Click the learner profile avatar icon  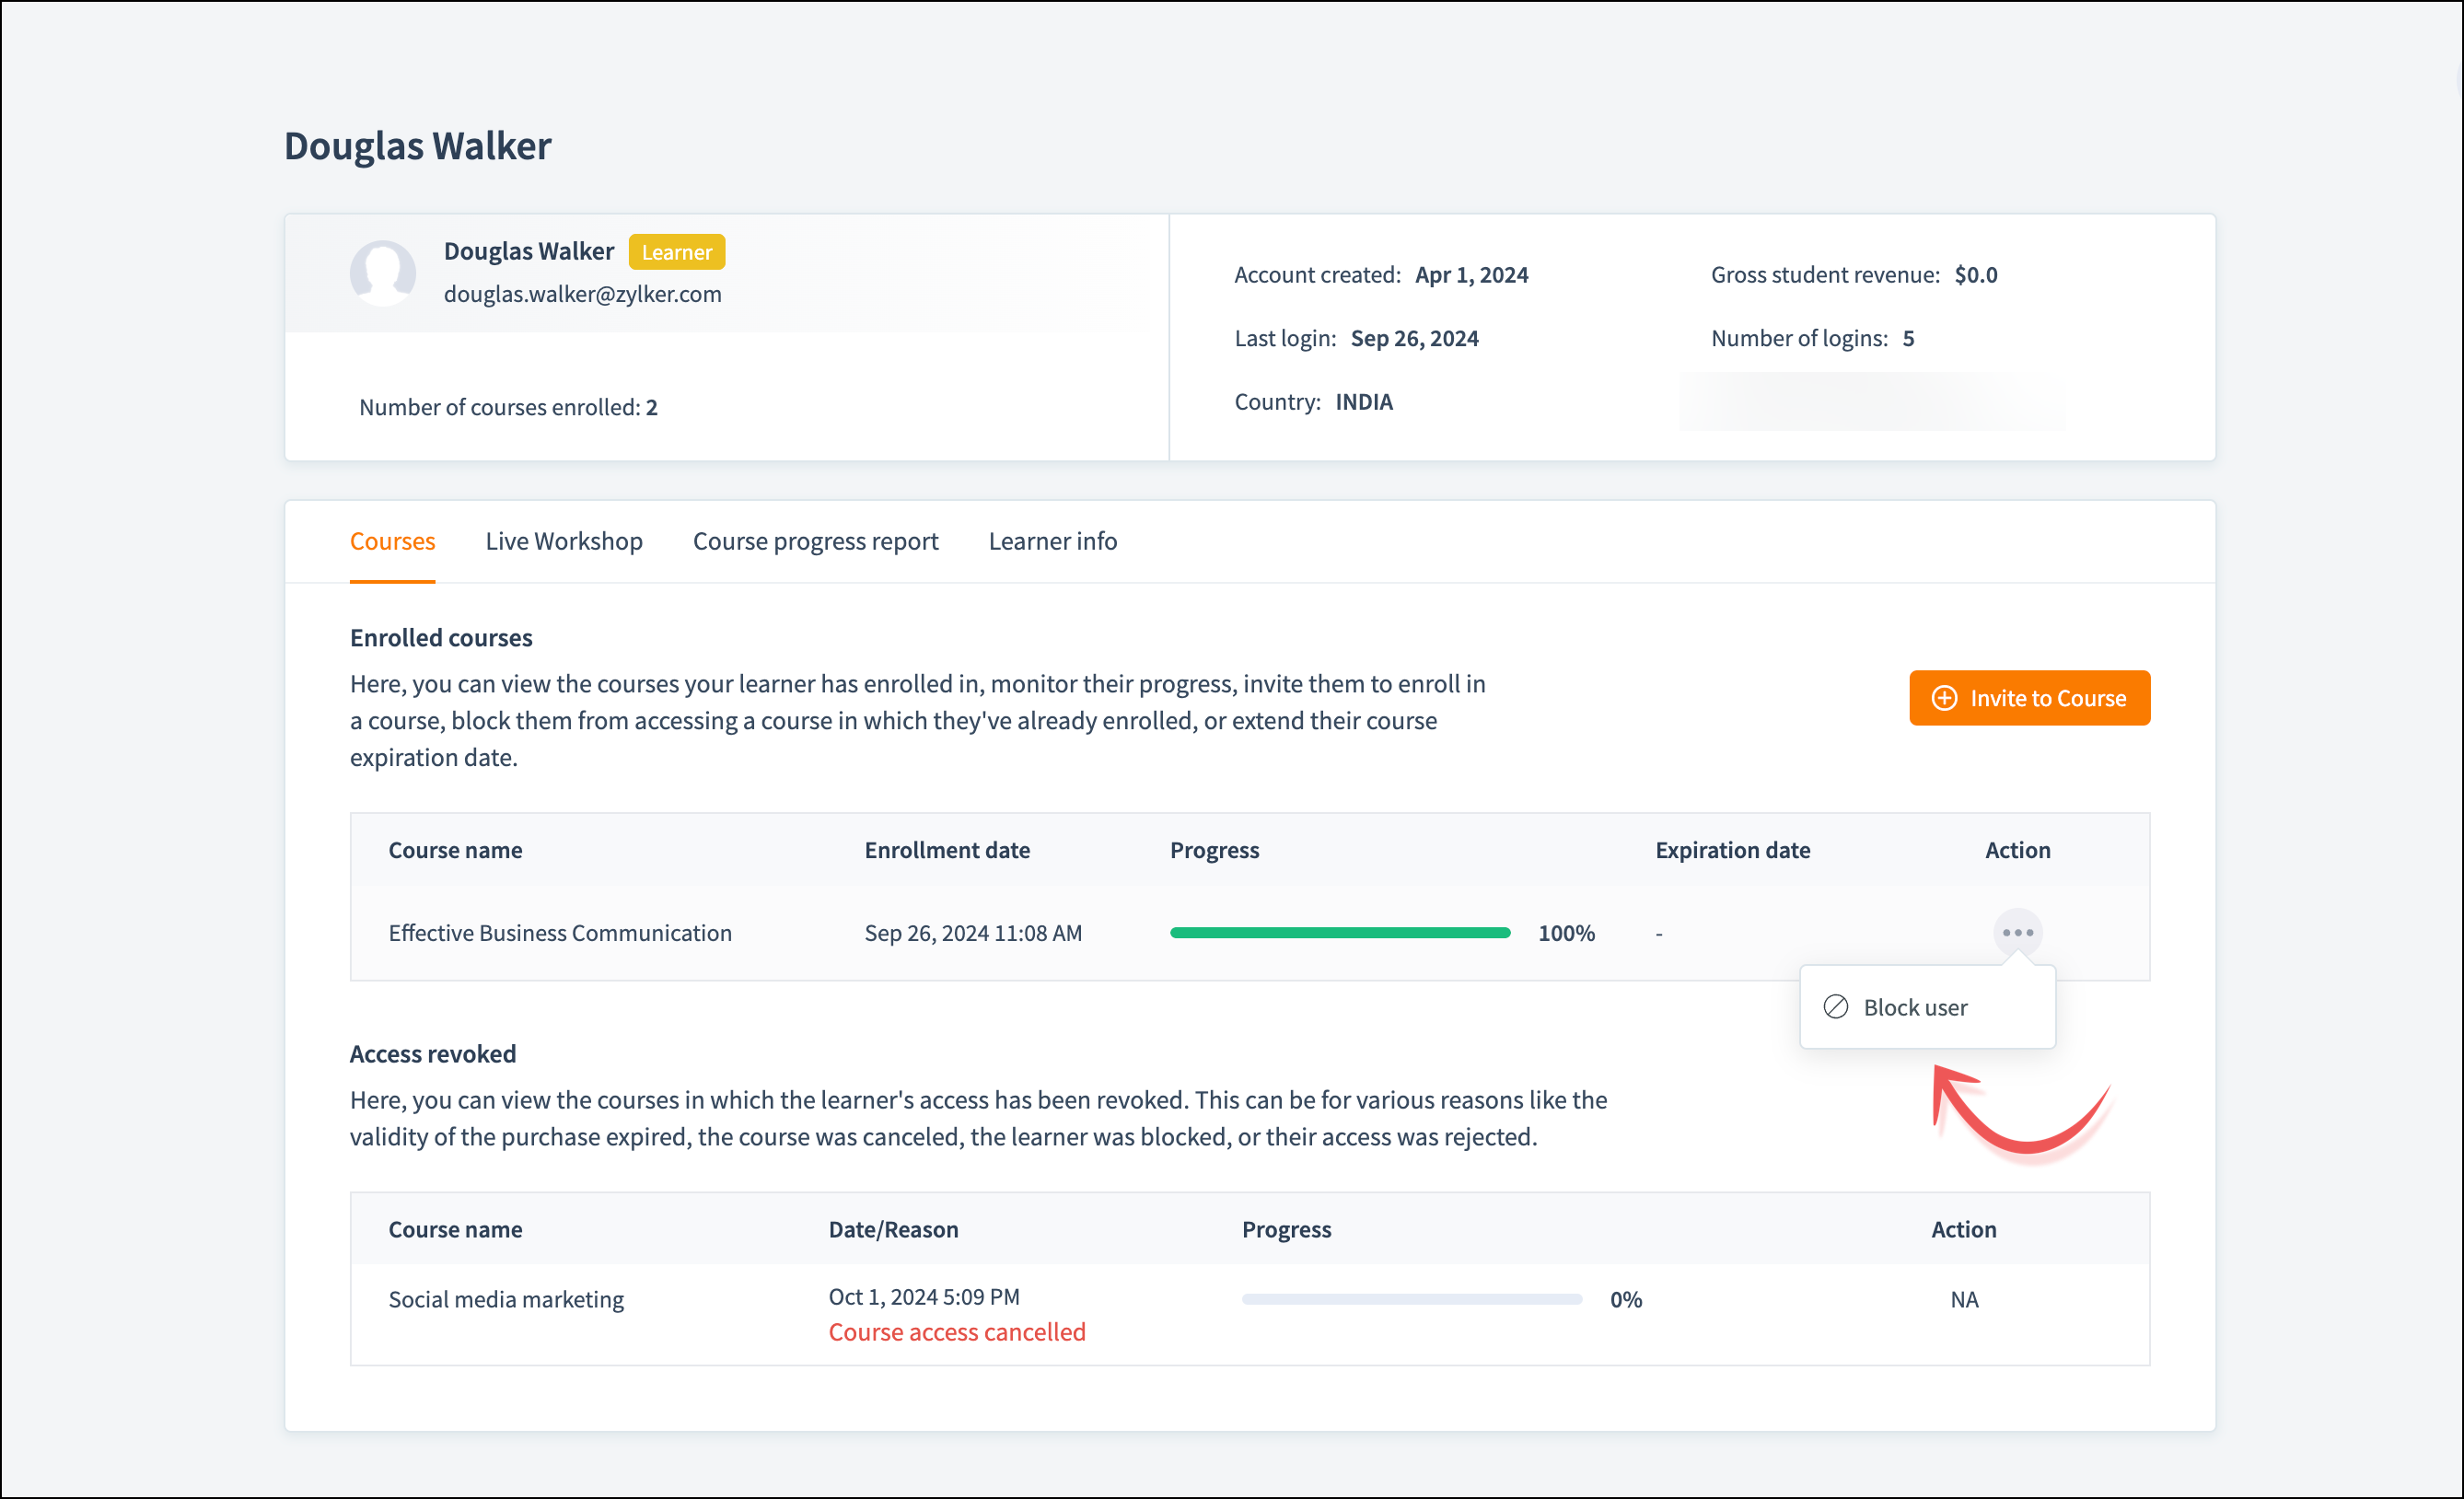383,272
